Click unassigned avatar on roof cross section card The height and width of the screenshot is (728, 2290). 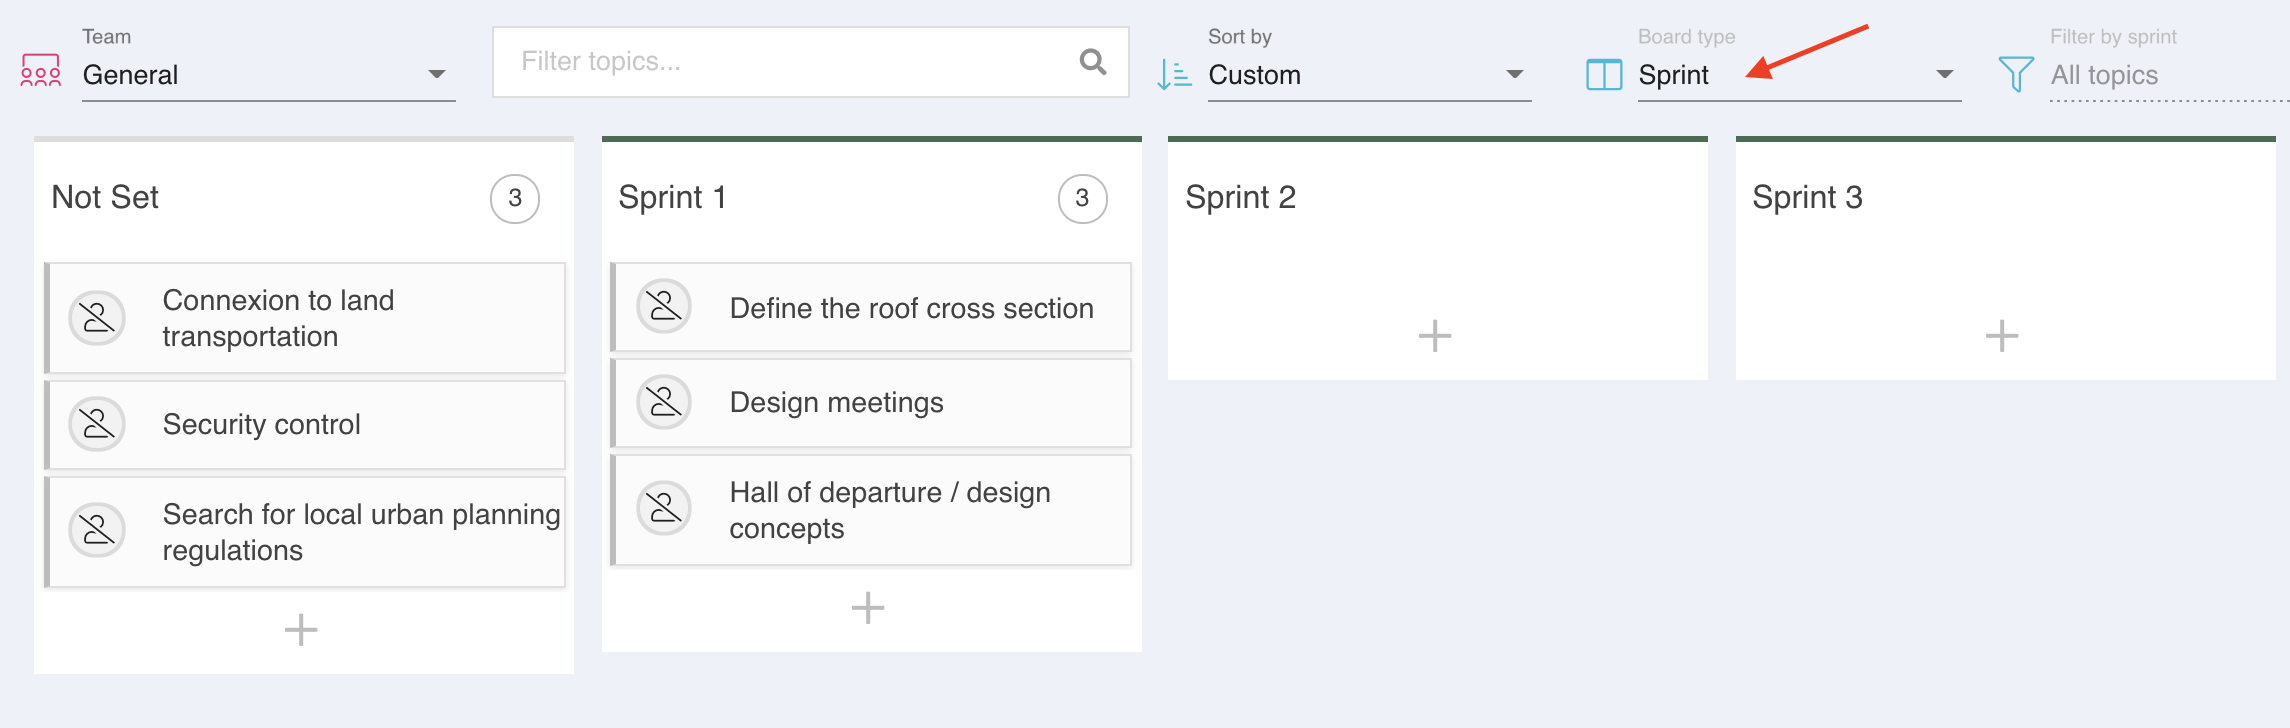pos(664,306)
